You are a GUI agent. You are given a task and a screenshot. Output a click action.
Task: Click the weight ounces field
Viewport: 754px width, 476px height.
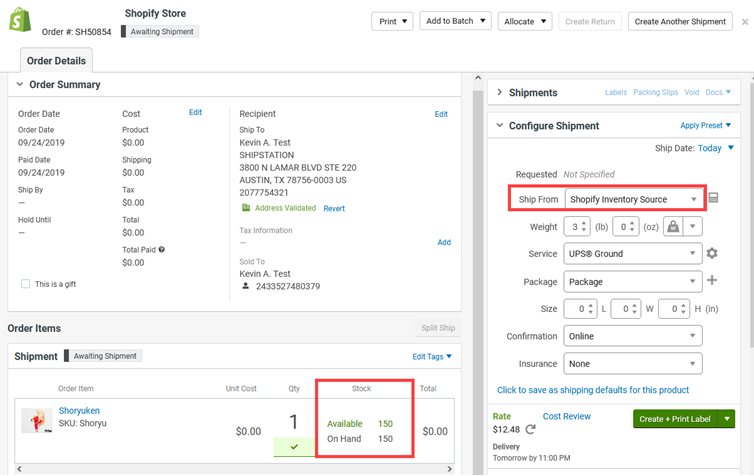point(625,226)
